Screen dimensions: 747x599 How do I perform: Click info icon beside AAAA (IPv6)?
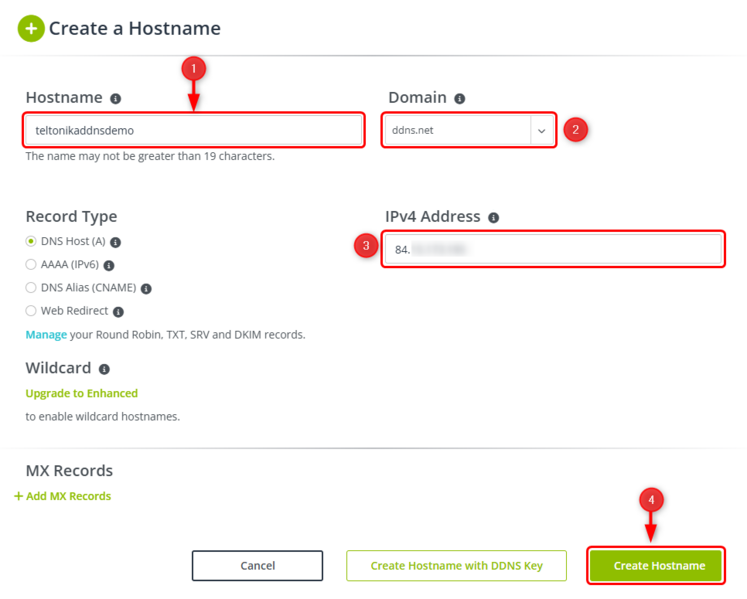pyautogui.click(x=109, y=266)
